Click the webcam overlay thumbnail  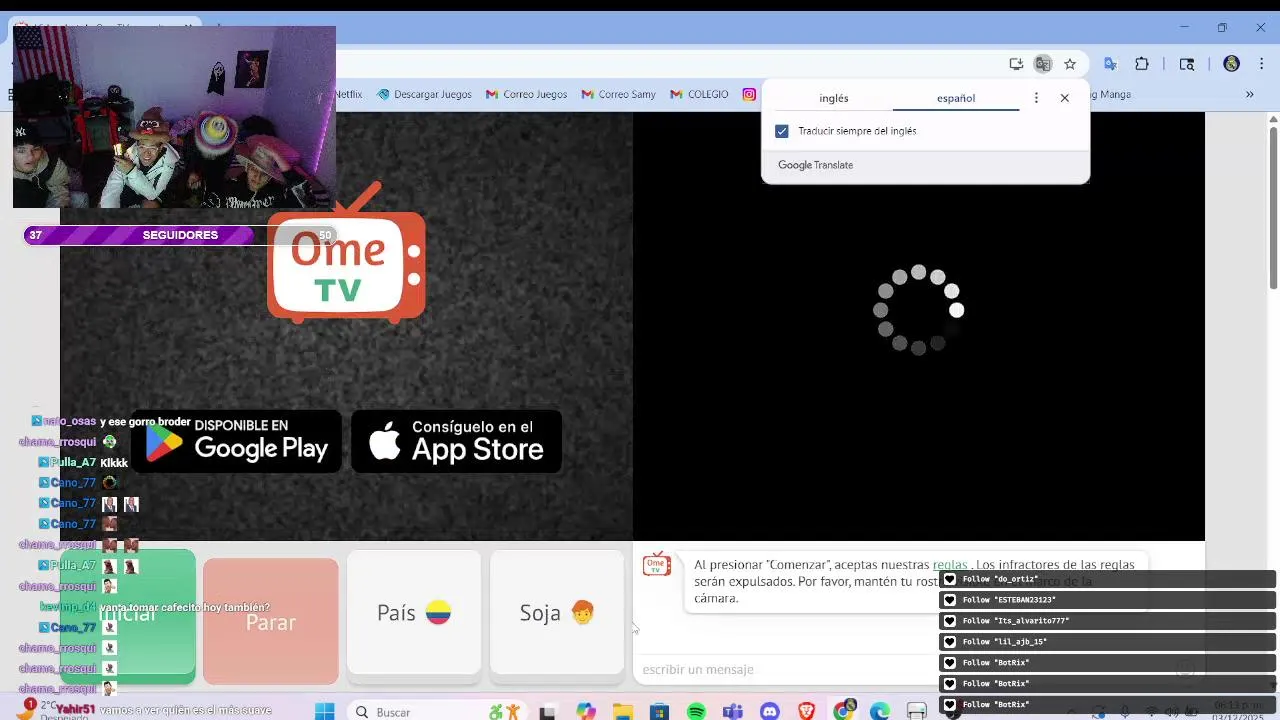click(174, 117)
